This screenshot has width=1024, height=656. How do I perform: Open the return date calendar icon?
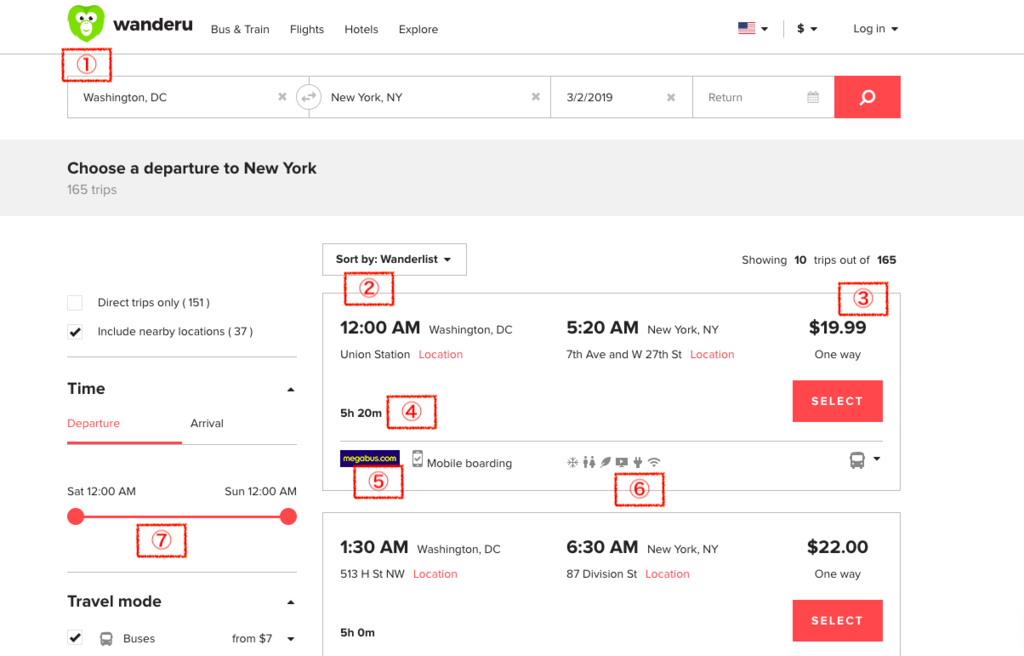[813, 97]
